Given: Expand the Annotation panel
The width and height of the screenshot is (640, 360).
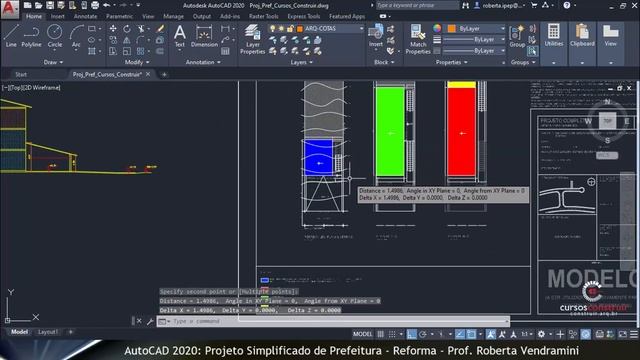Looking at the screenshot, I should tap(203, 62).
